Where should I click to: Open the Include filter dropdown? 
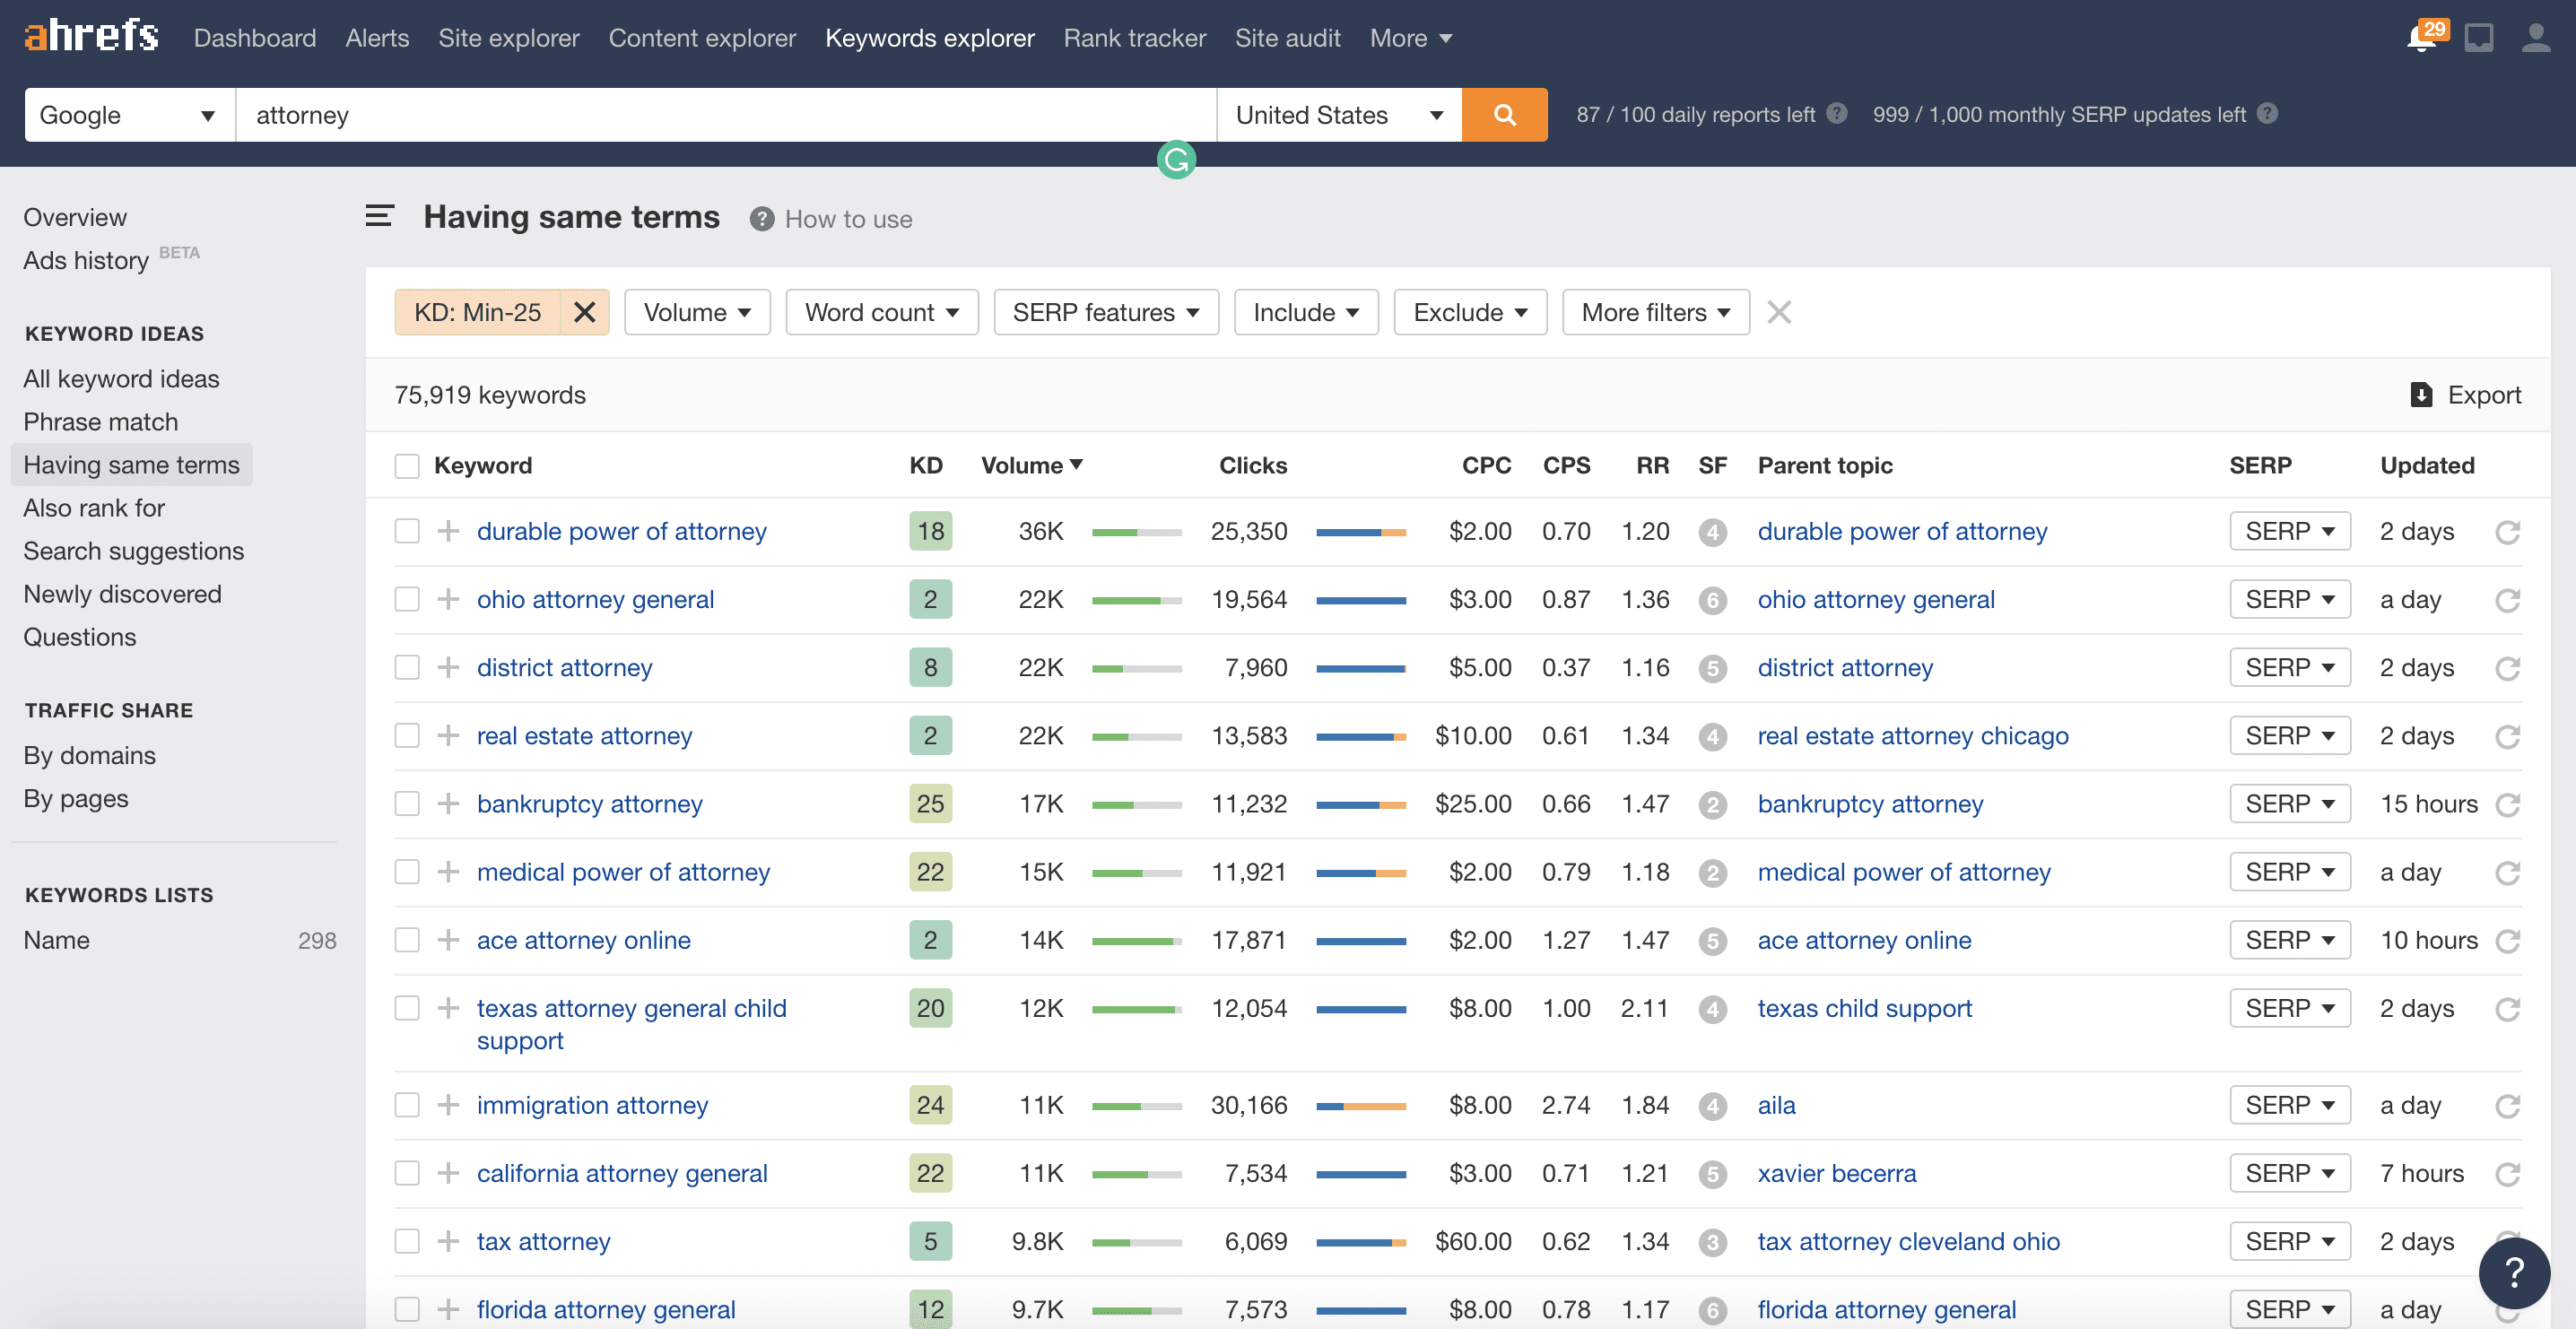pos(1305,312)
